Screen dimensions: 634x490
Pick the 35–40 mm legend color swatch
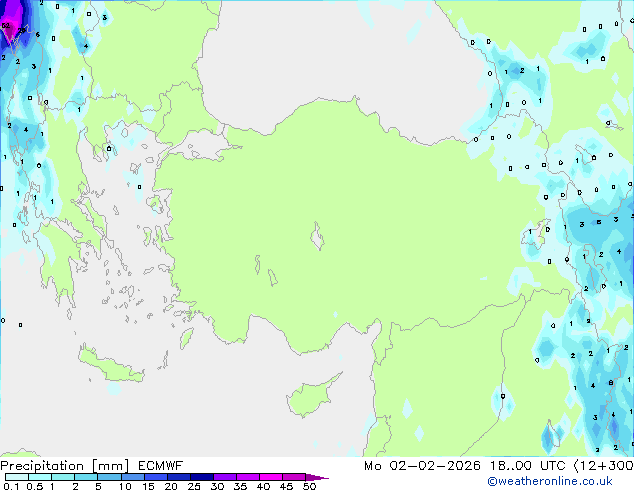[247, 477]
